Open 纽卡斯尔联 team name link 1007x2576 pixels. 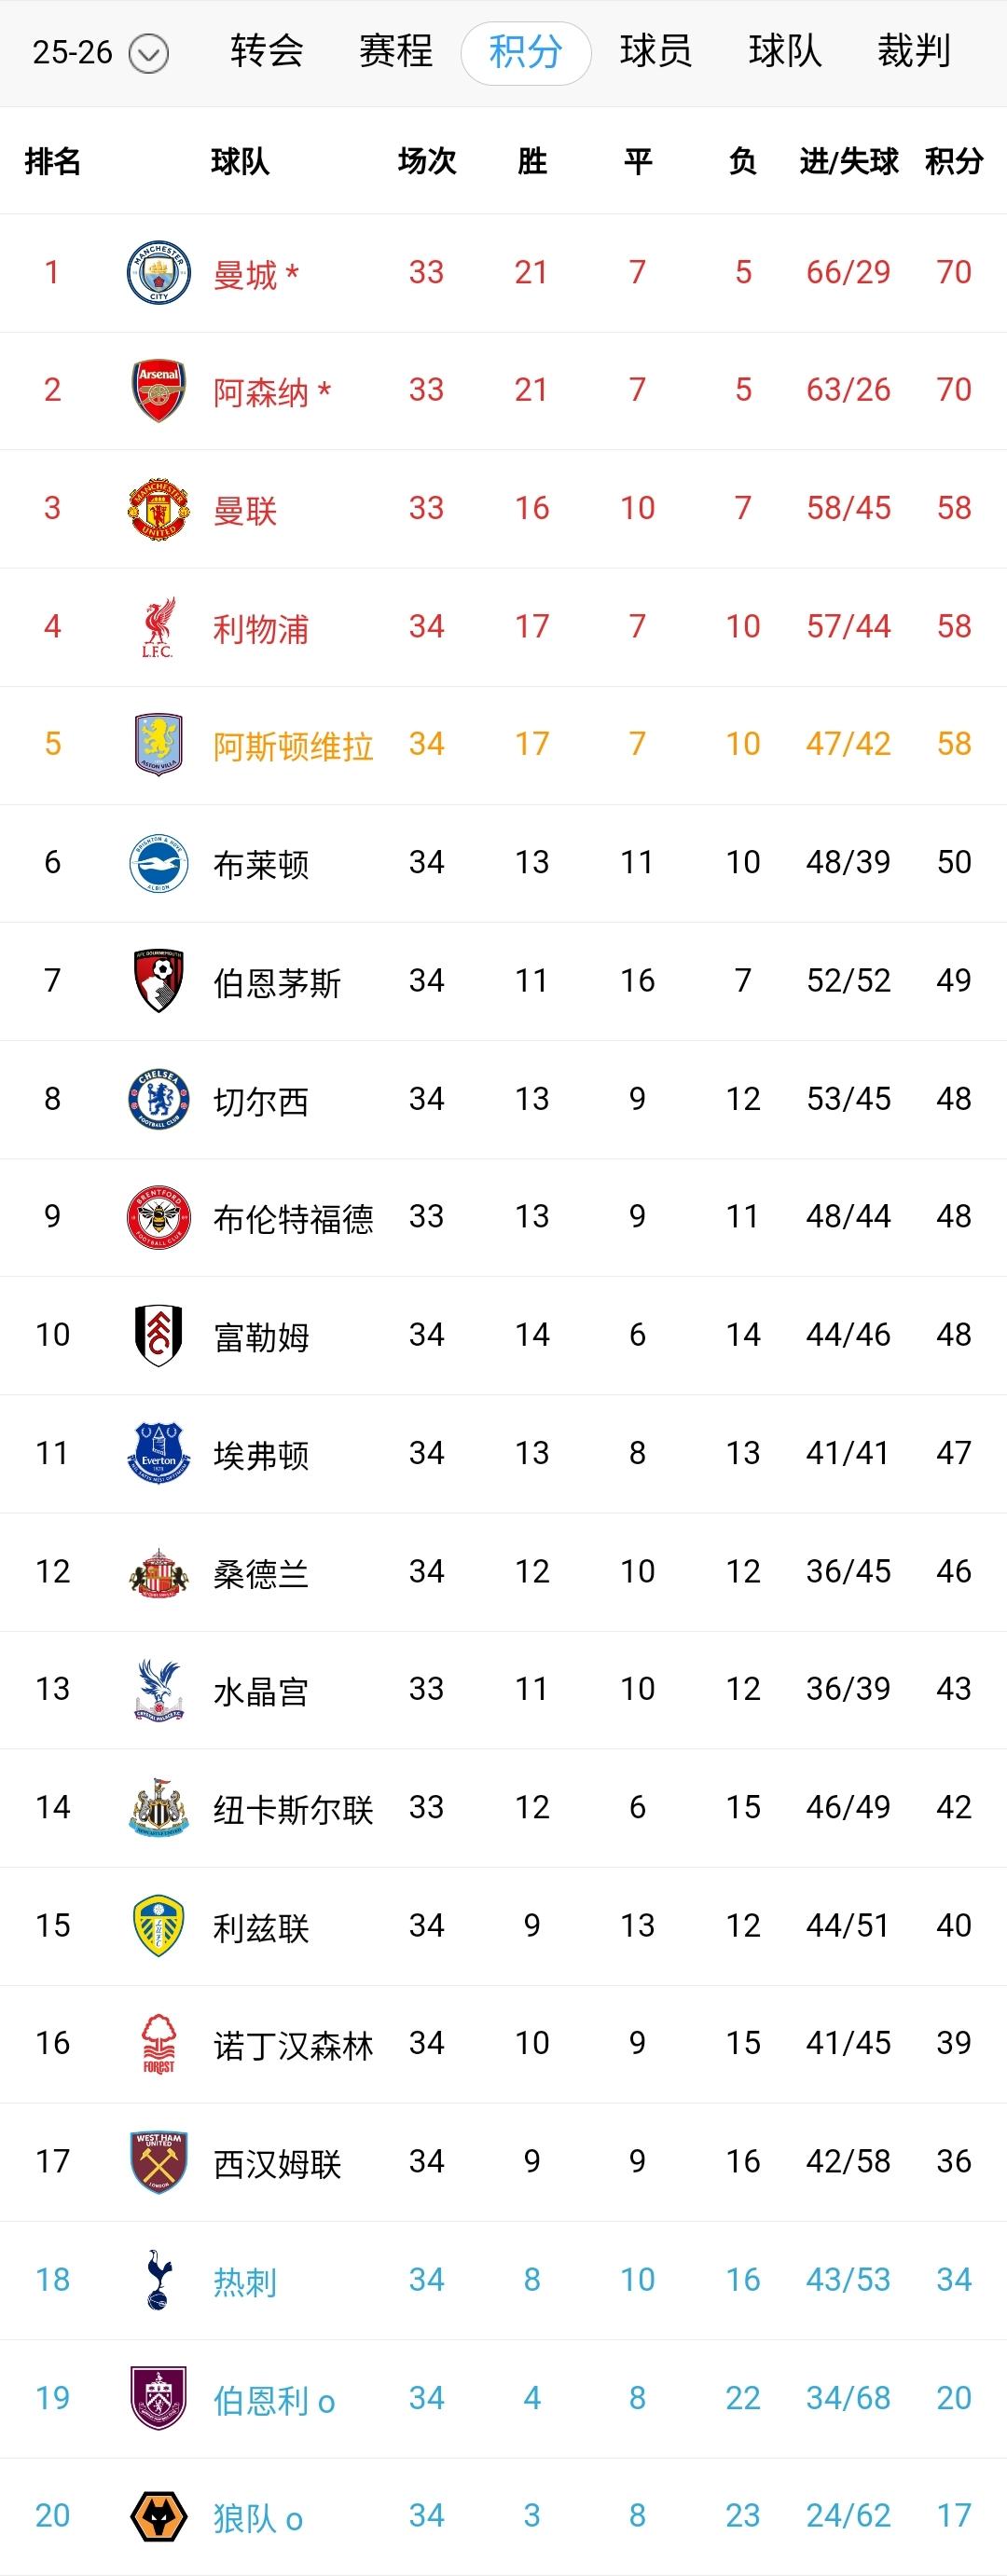pos(293,1808)
